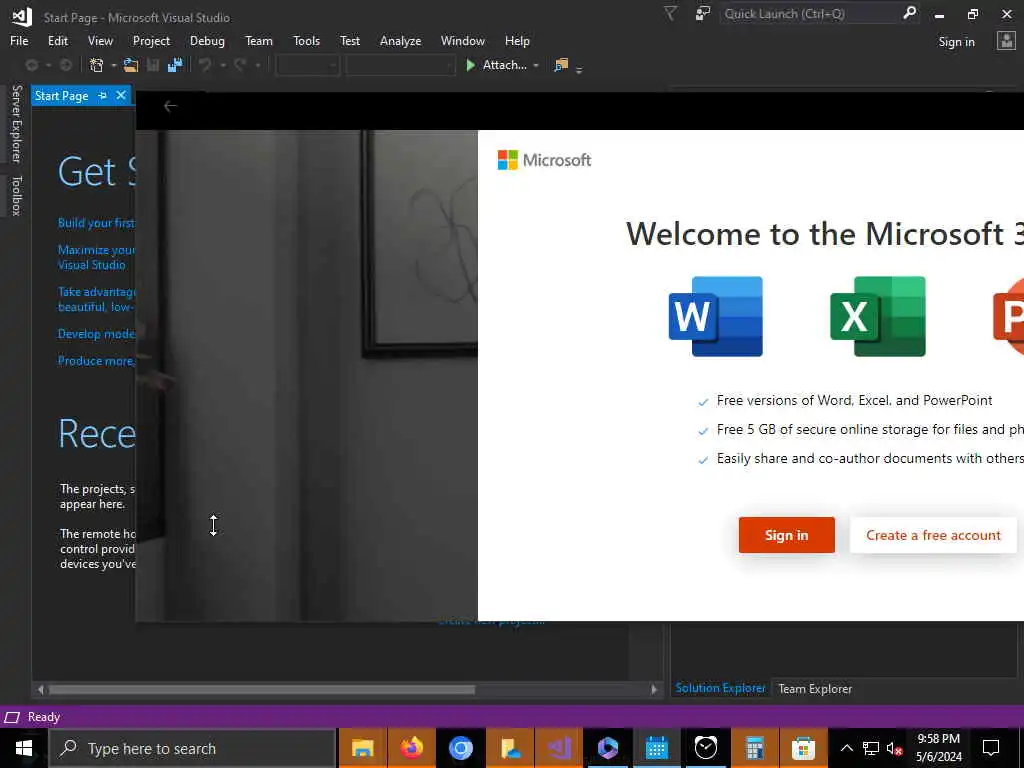The width and height of the screenshot is (1024, 768).
Task: Open the Solution Platforms combo box
Action: click(400, 65)
